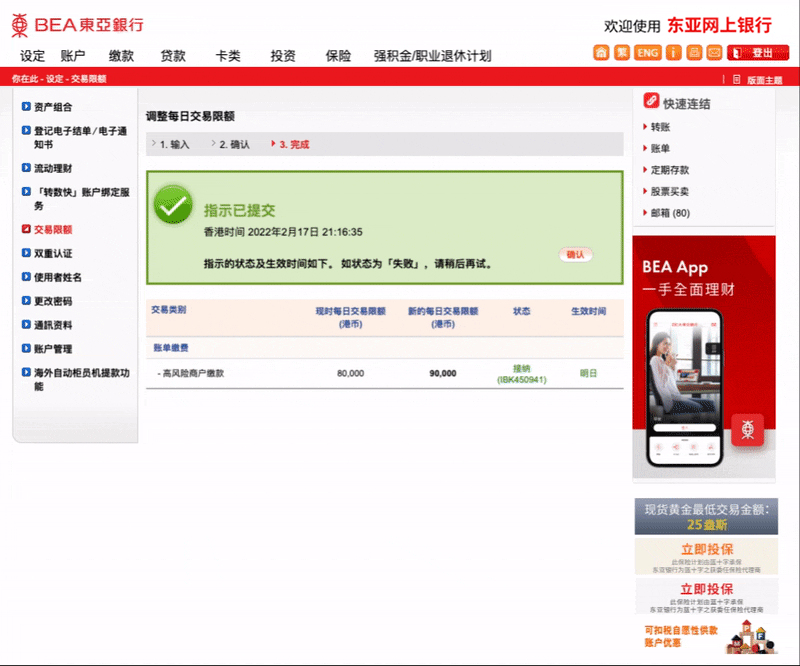Open the 现货黄金最低交易金额 banner
800x666 pixels.
coord(706,516)
